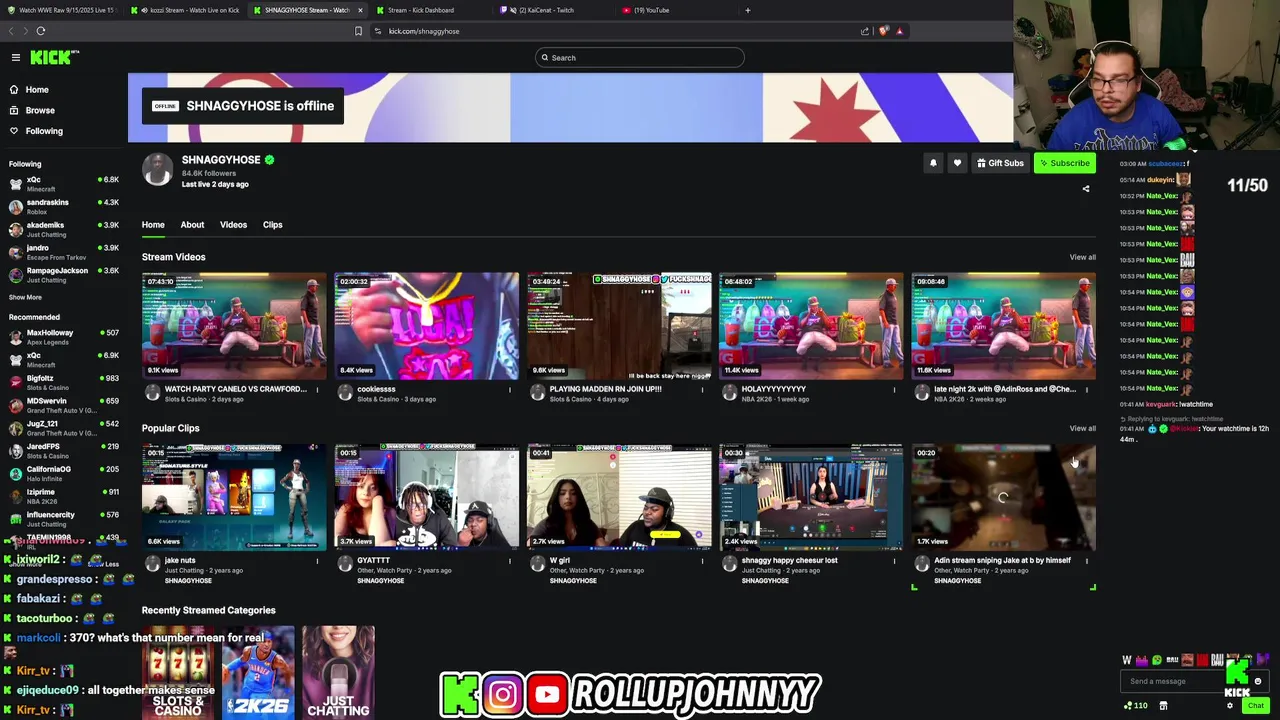Viewport: 1280px width, 720px height.
Task: Click the share icon below Subscribe
Action: [x=1086, y=188]
